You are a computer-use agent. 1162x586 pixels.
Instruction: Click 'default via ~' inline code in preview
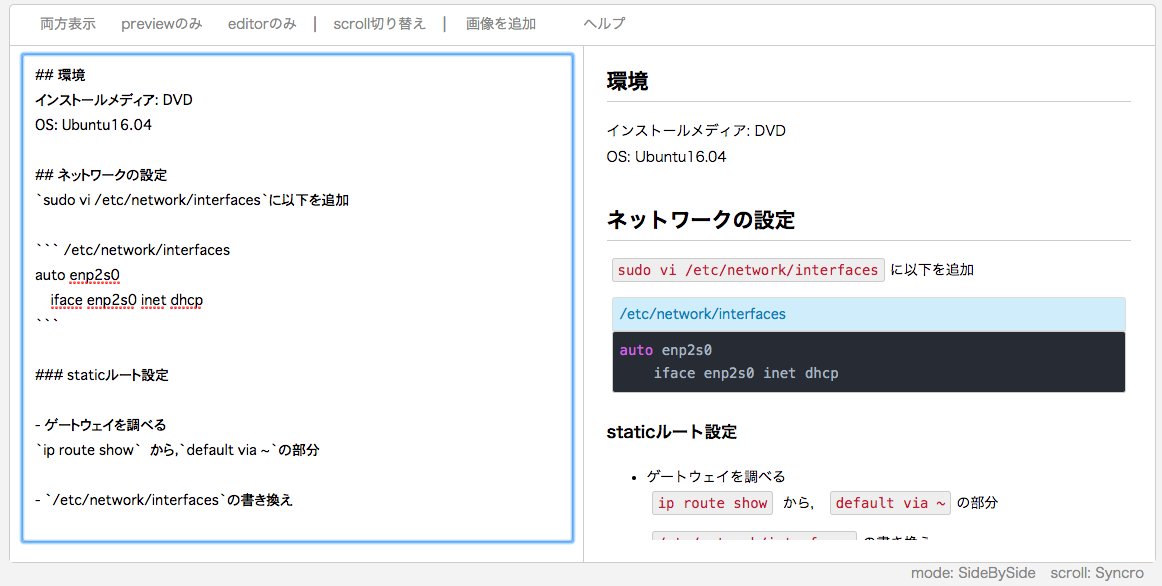coord(890,503)
